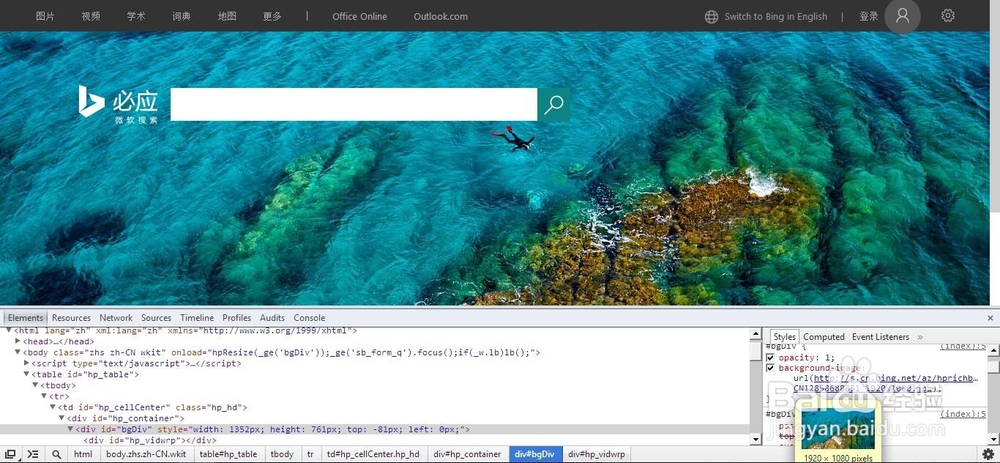This screenshot has width=1000, height=463.
Task: Close the DevTools panel with the X
Action: (x=990, y=318)
